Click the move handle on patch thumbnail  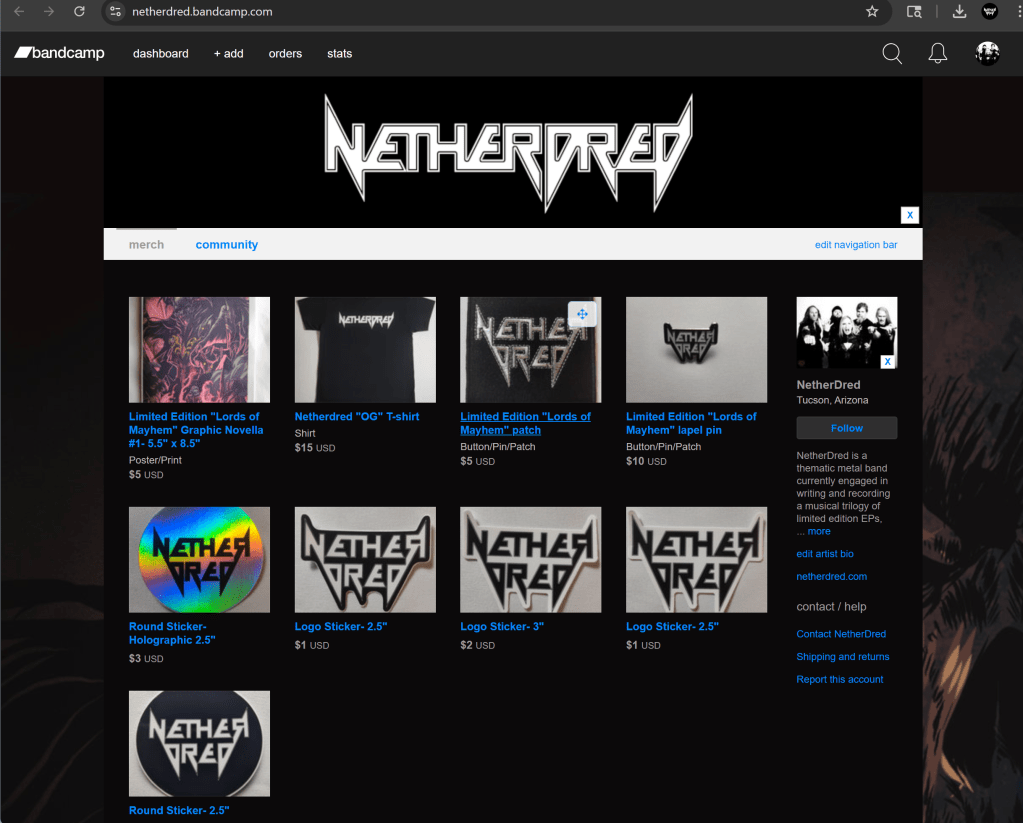(x=582, y=314)
